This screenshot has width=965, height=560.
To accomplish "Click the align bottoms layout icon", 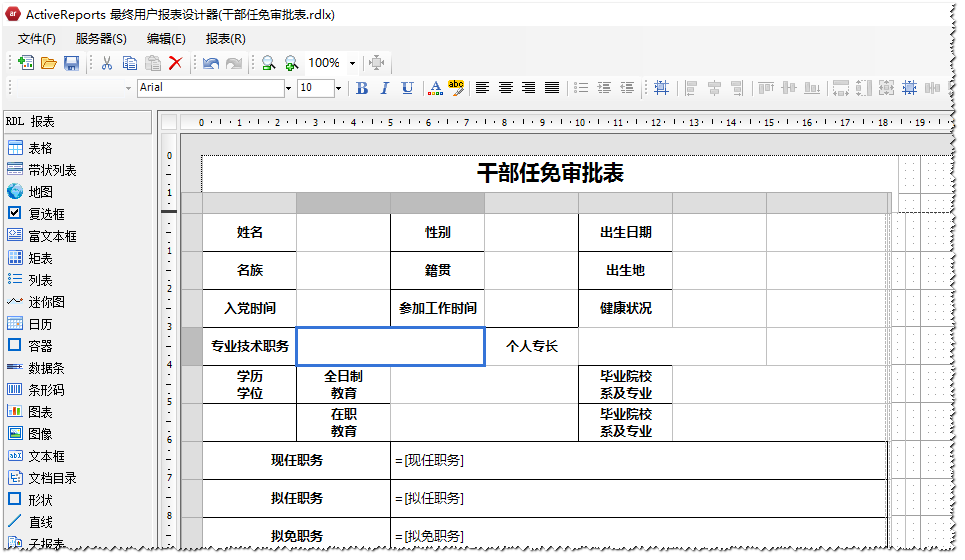I will click(812, 89).
